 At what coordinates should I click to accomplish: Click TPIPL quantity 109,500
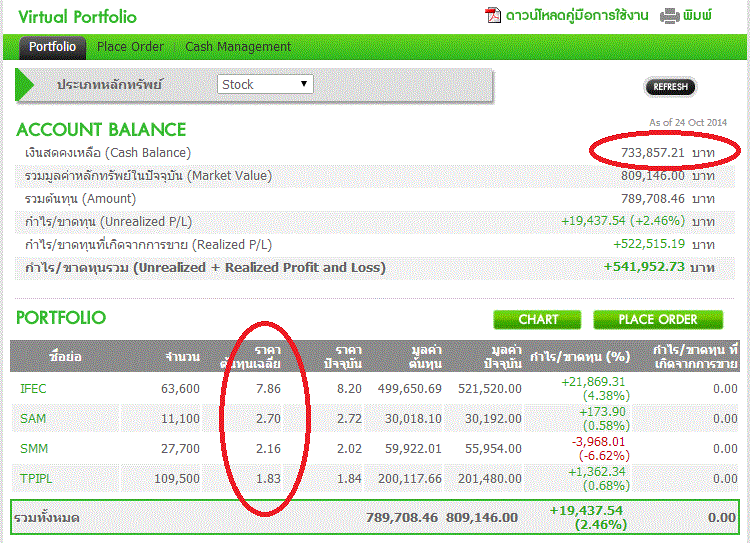177,479
